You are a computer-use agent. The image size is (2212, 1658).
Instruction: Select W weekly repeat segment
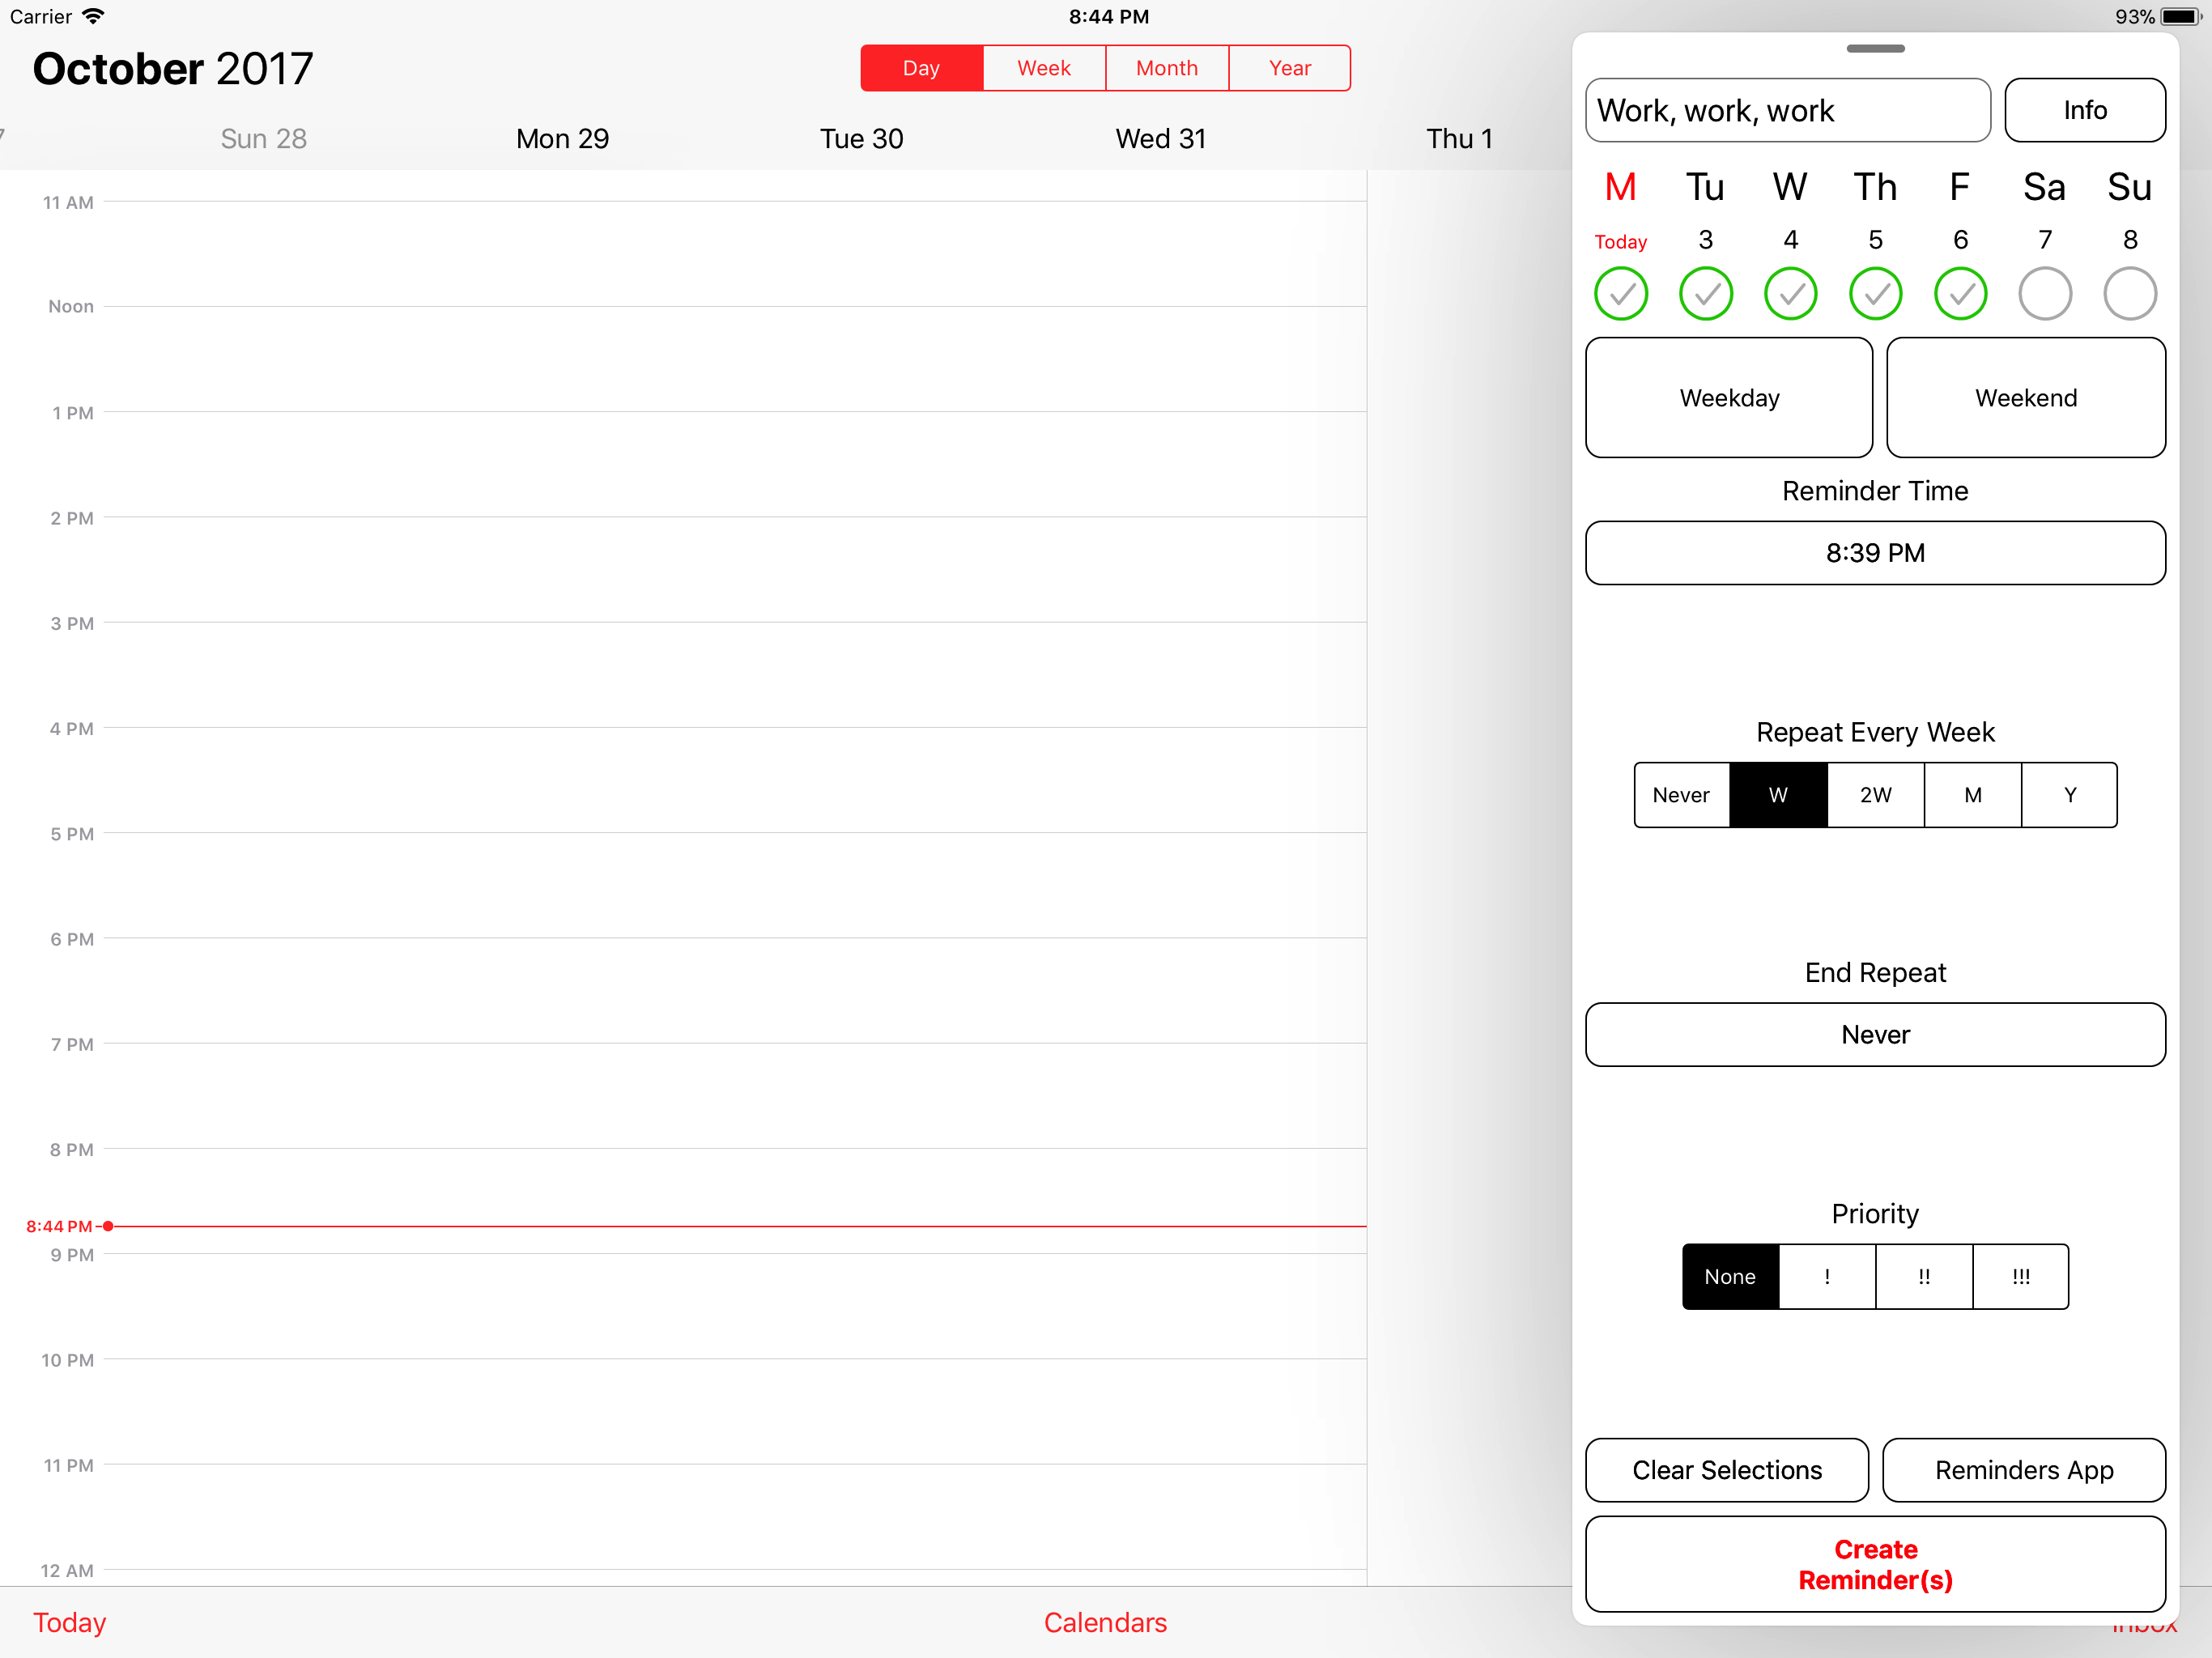coord(1778,795)
